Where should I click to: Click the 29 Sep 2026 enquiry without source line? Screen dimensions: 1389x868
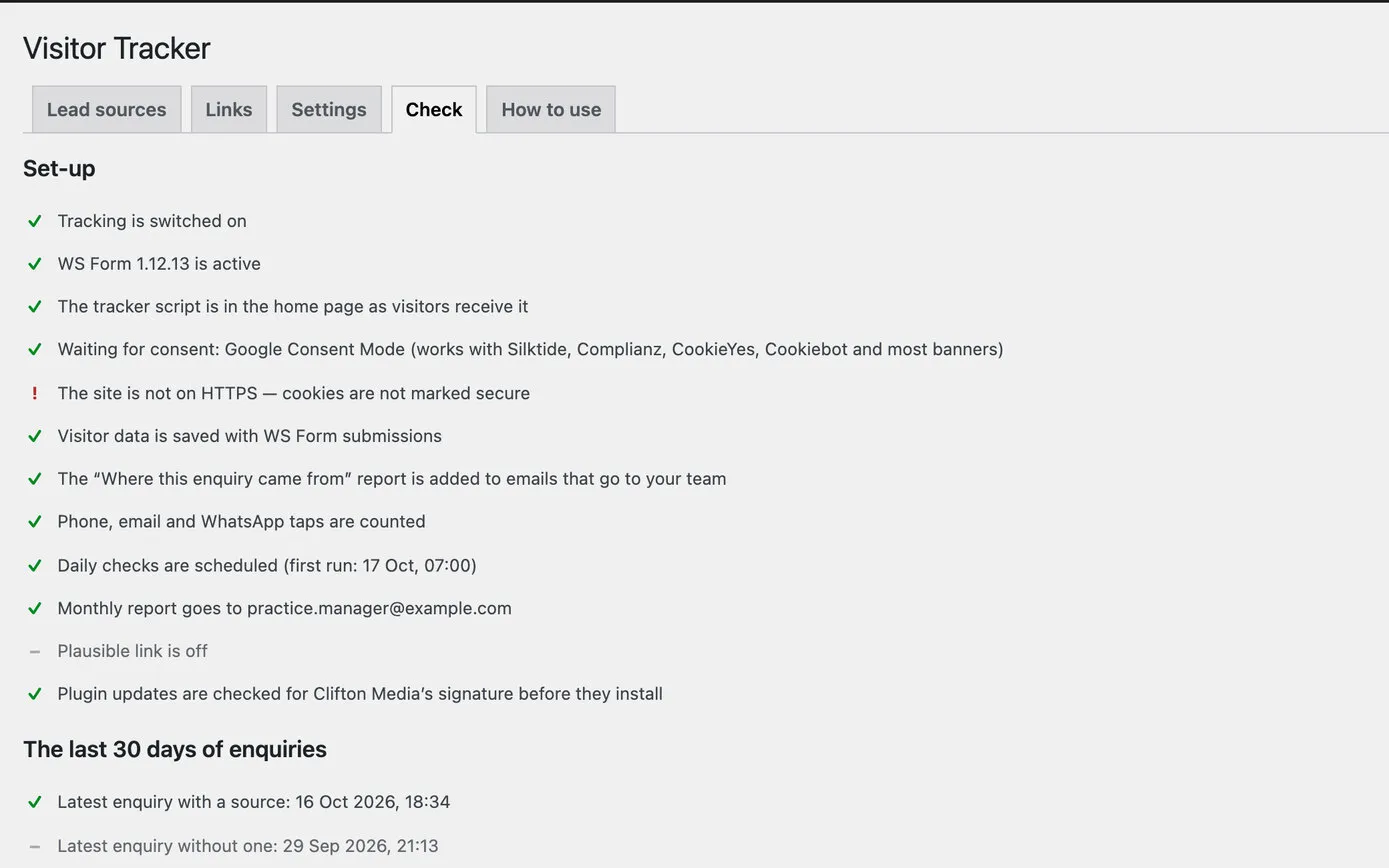click(x=248, y=846)
